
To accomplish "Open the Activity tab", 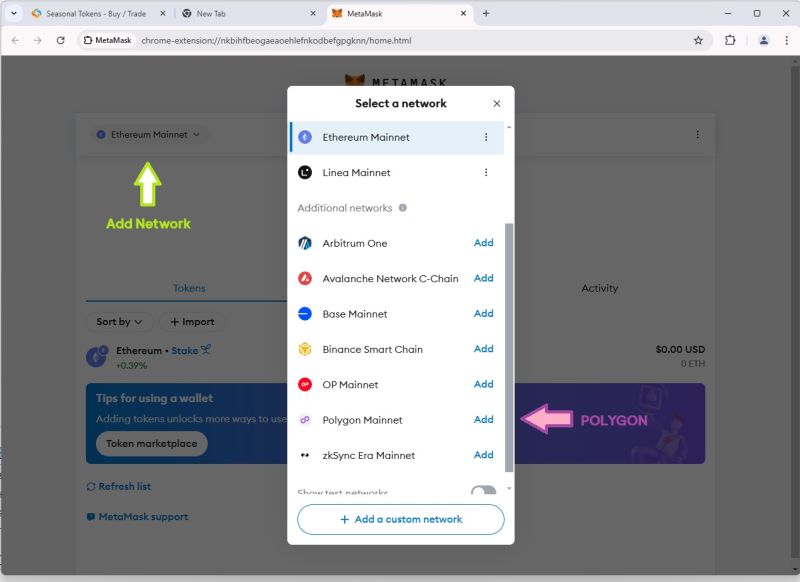I will click(x=599, y=288).
